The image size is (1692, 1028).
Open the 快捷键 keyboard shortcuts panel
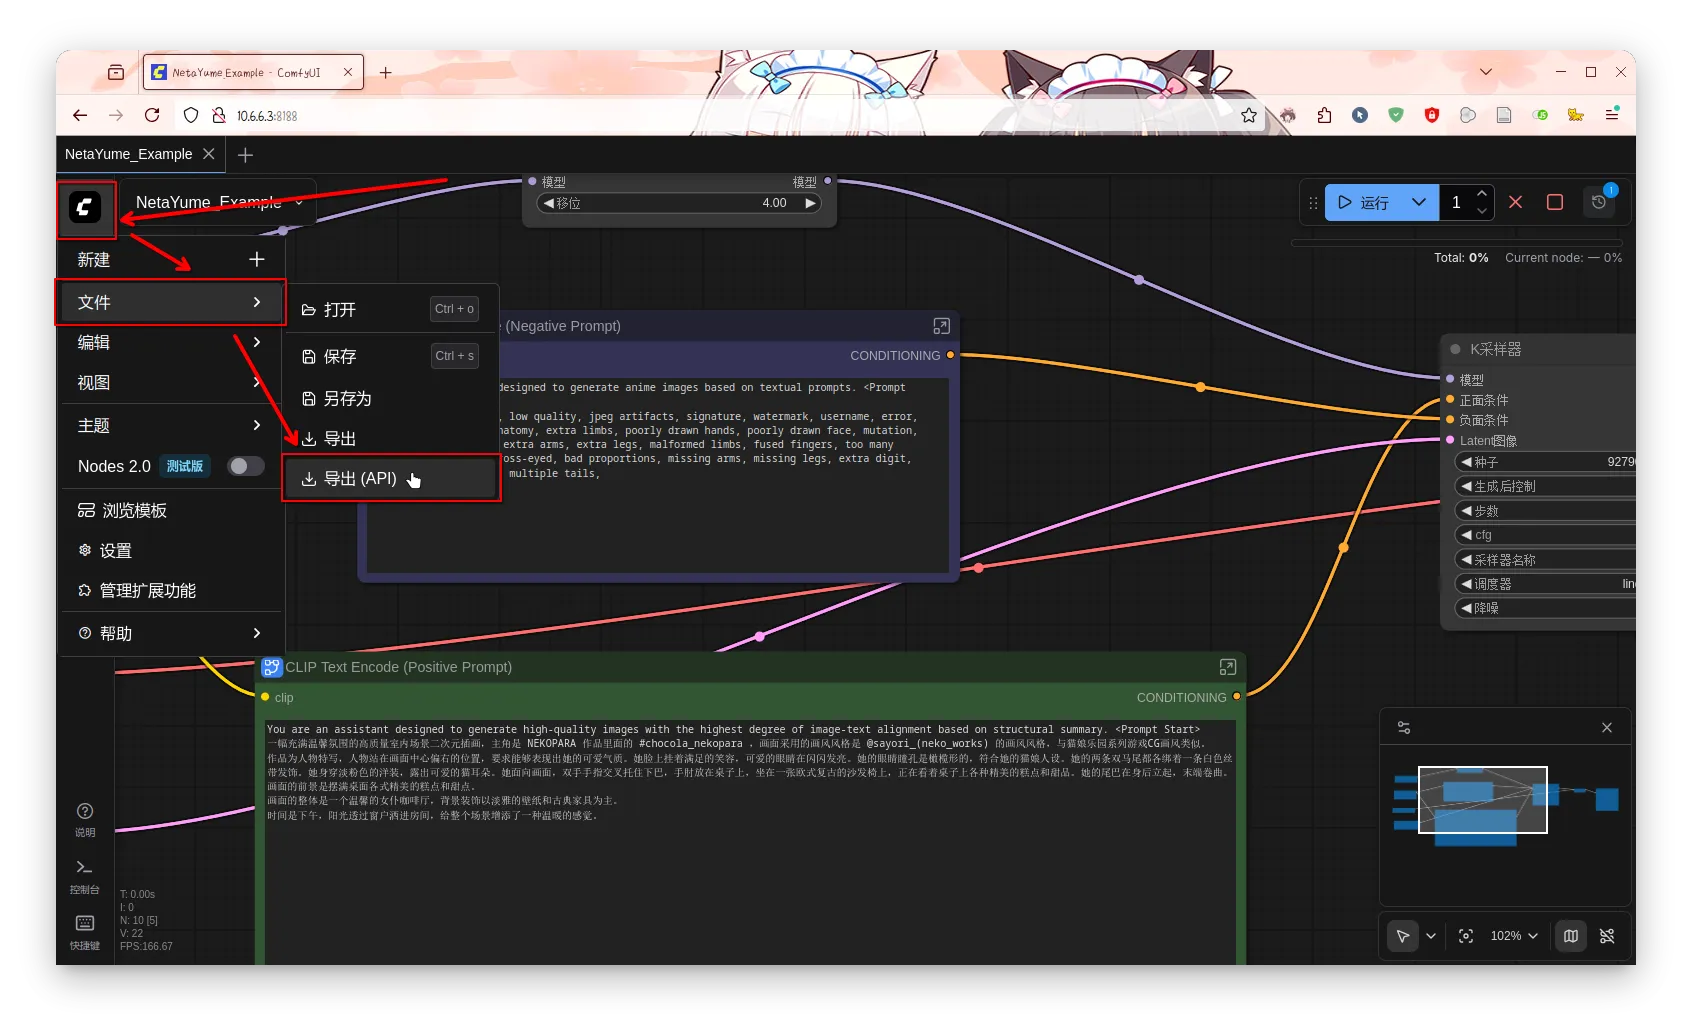coord(85,930)
